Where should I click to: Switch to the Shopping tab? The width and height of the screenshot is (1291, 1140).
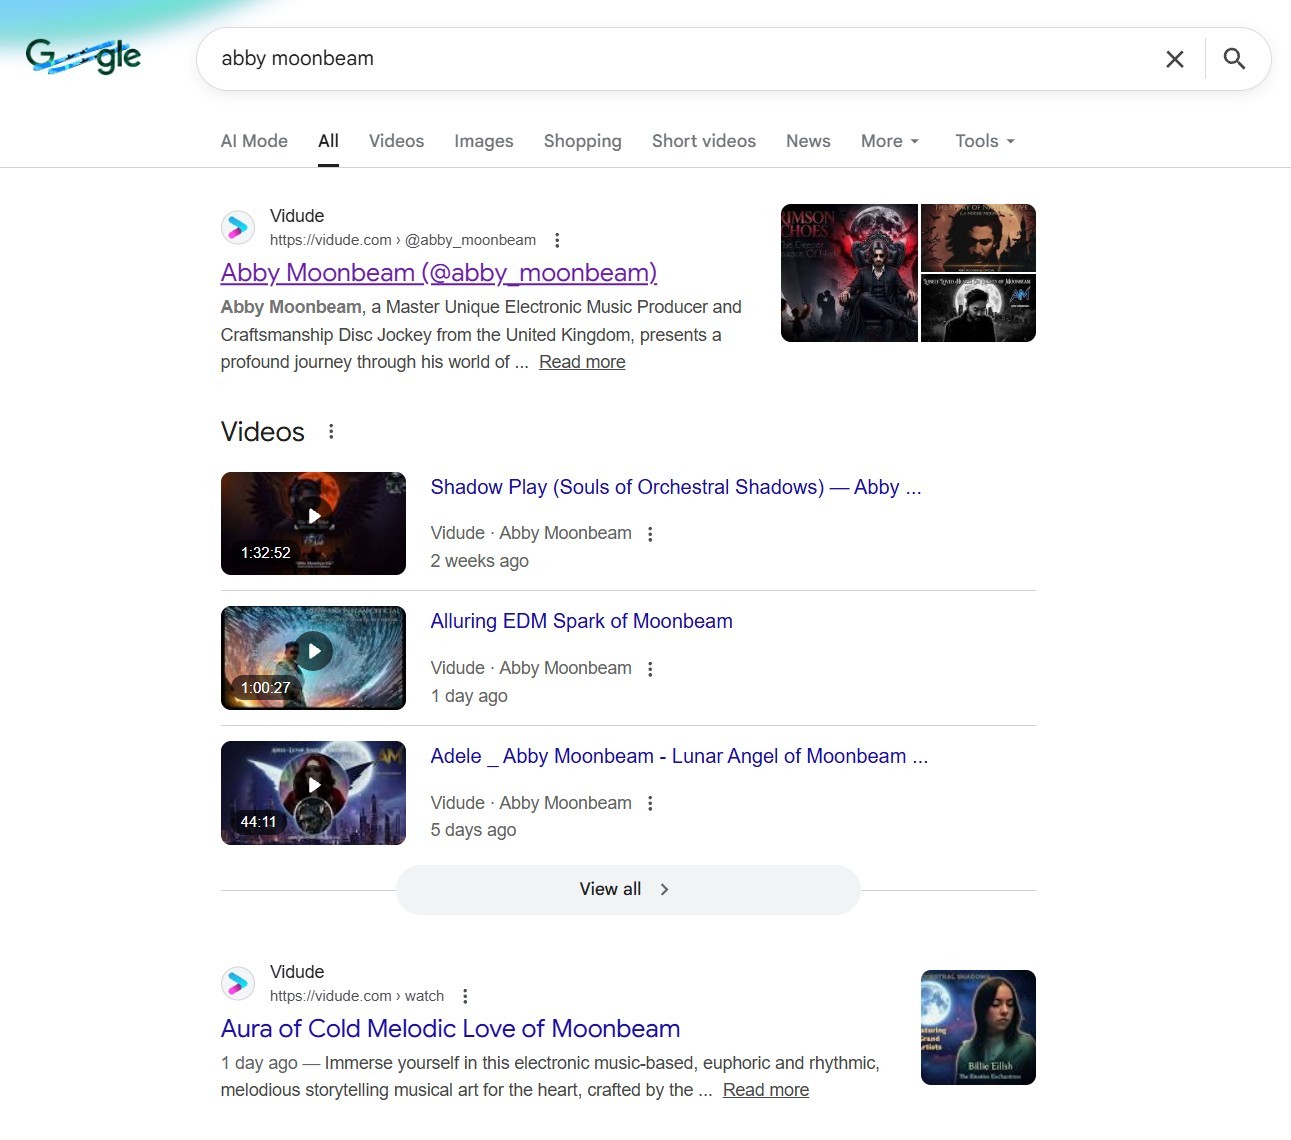(x=583, y=141)
